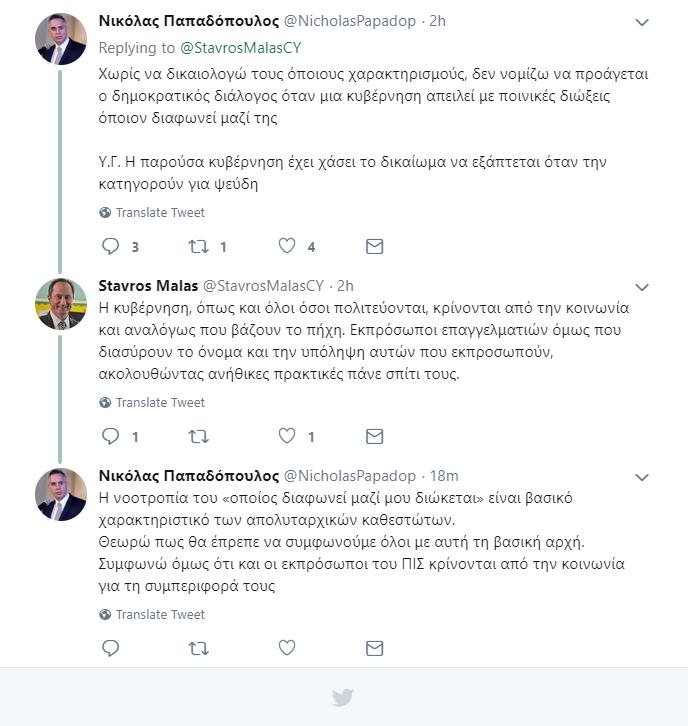
Task: Reply to Stavros Malas's tweet
Action: pos(111,437)
